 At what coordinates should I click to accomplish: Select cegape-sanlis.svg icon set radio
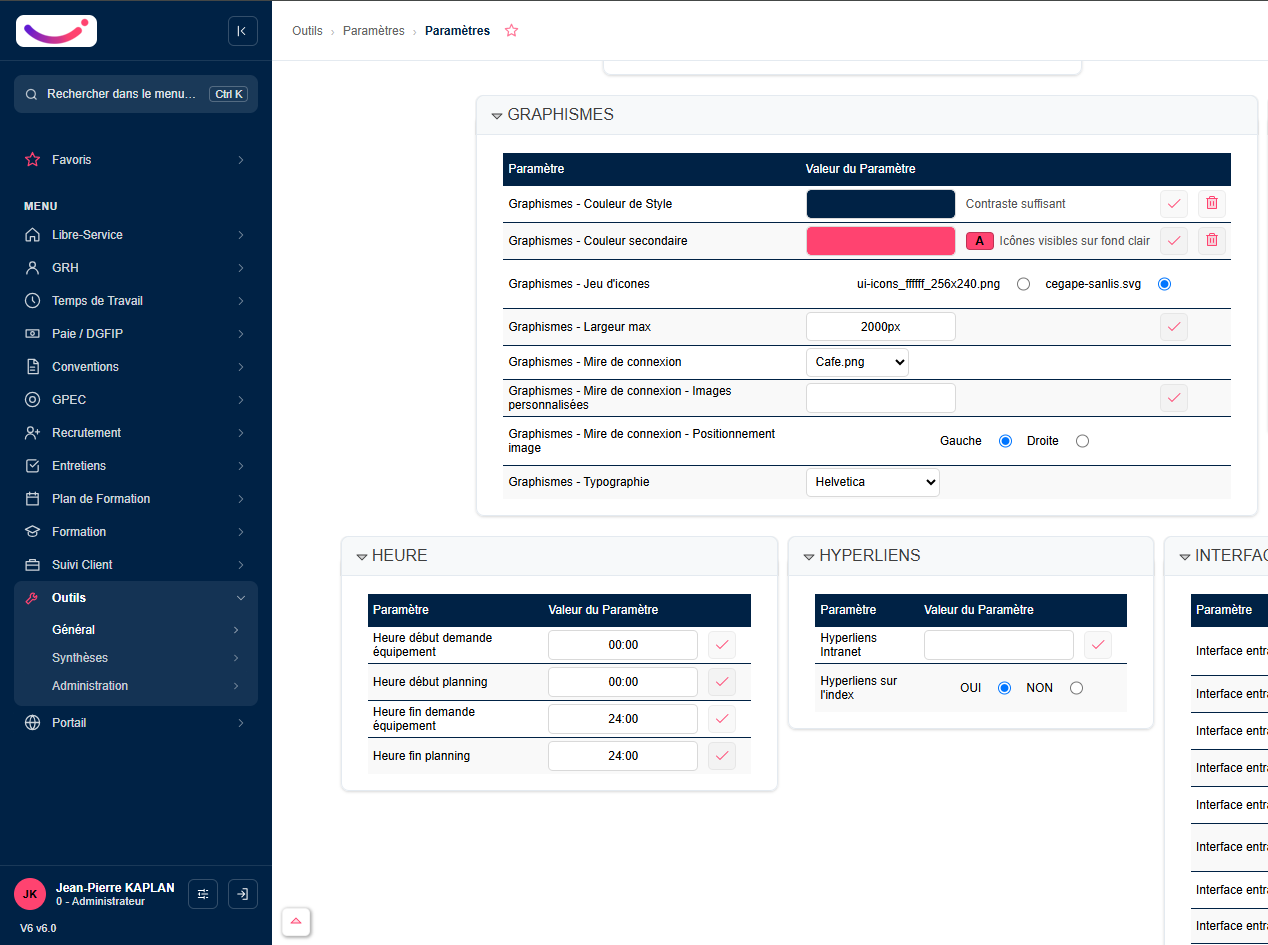click(1164, 284)
